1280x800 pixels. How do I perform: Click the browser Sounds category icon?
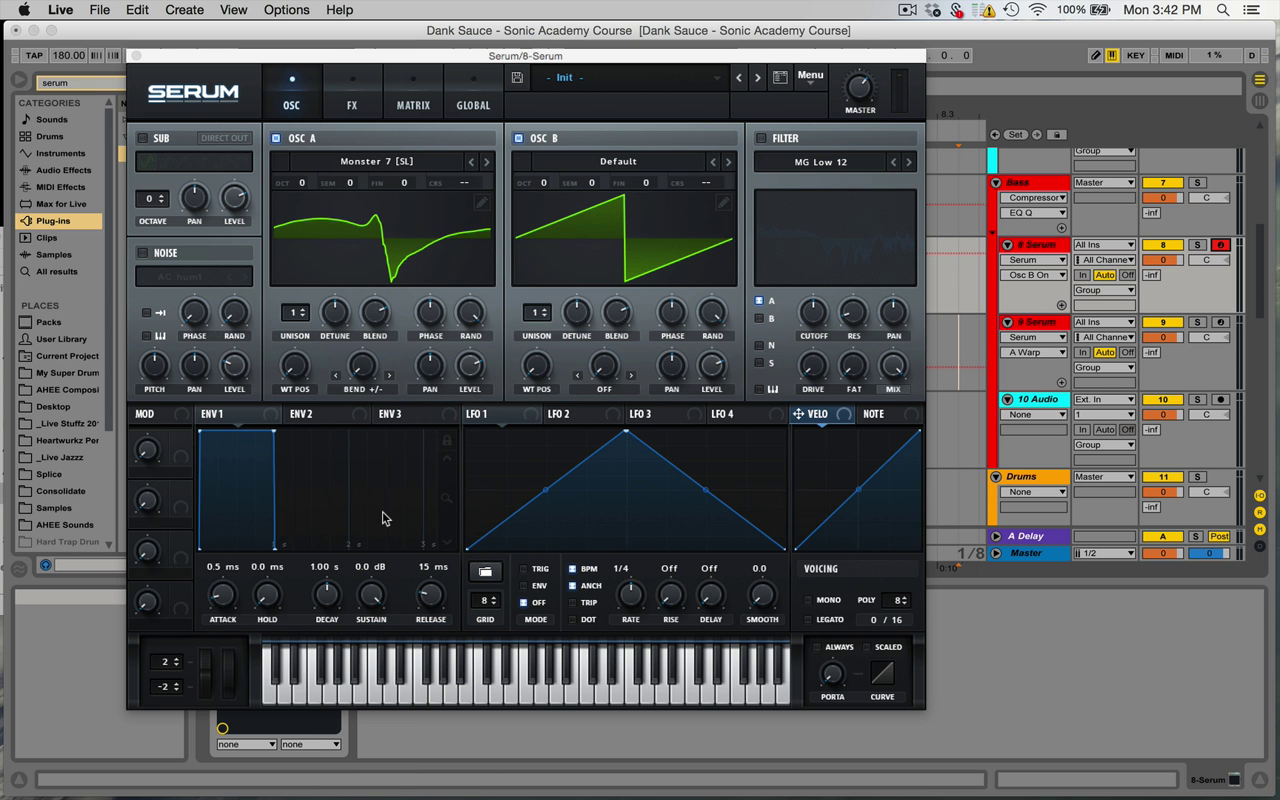[x=26, y=119]
